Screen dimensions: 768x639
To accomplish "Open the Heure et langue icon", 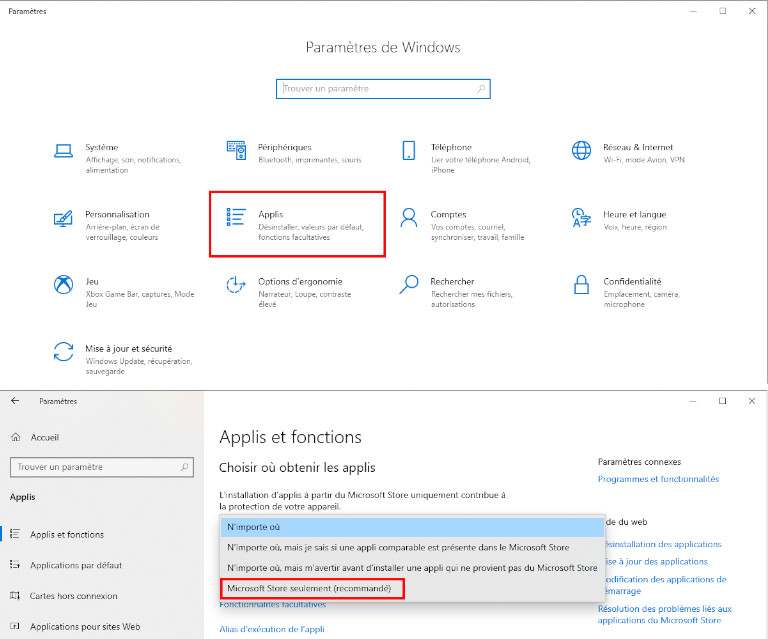I will tap(581, 217).
